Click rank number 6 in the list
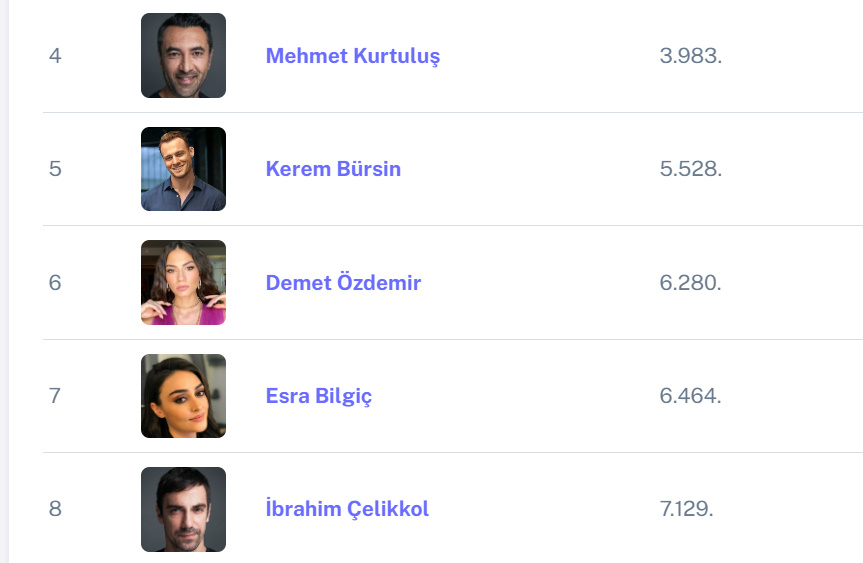The height and width of the screenshot is (563, 863). 55,283
